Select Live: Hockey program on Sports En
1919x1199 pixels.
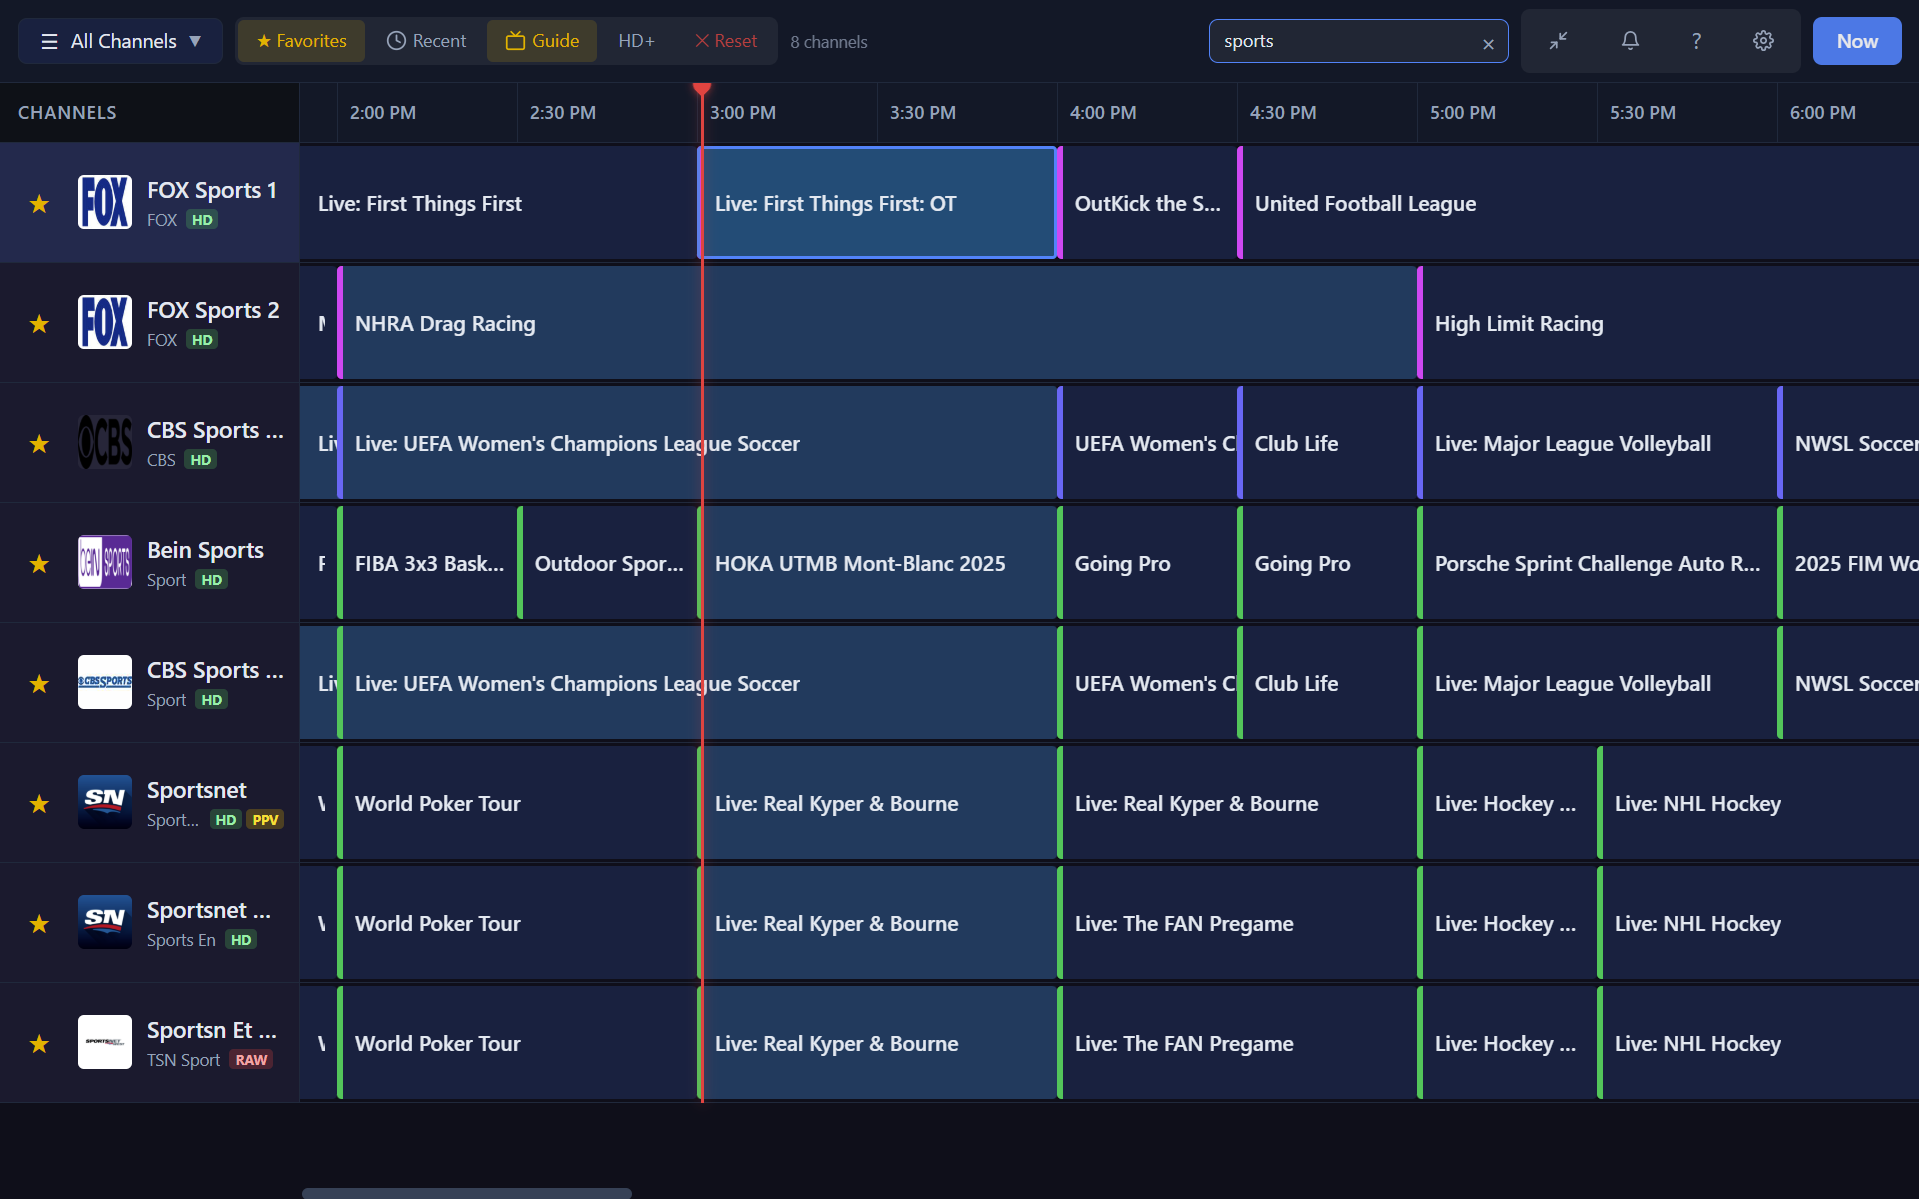pos(1507,923)
